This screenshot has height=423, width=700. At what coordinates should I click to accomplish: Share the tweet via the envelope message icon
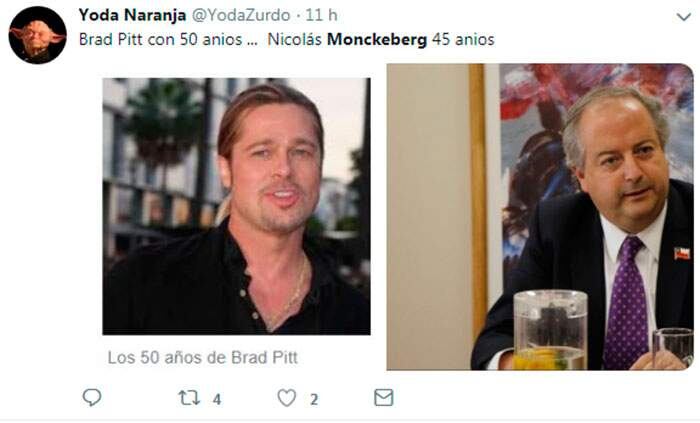pos(383,398)
